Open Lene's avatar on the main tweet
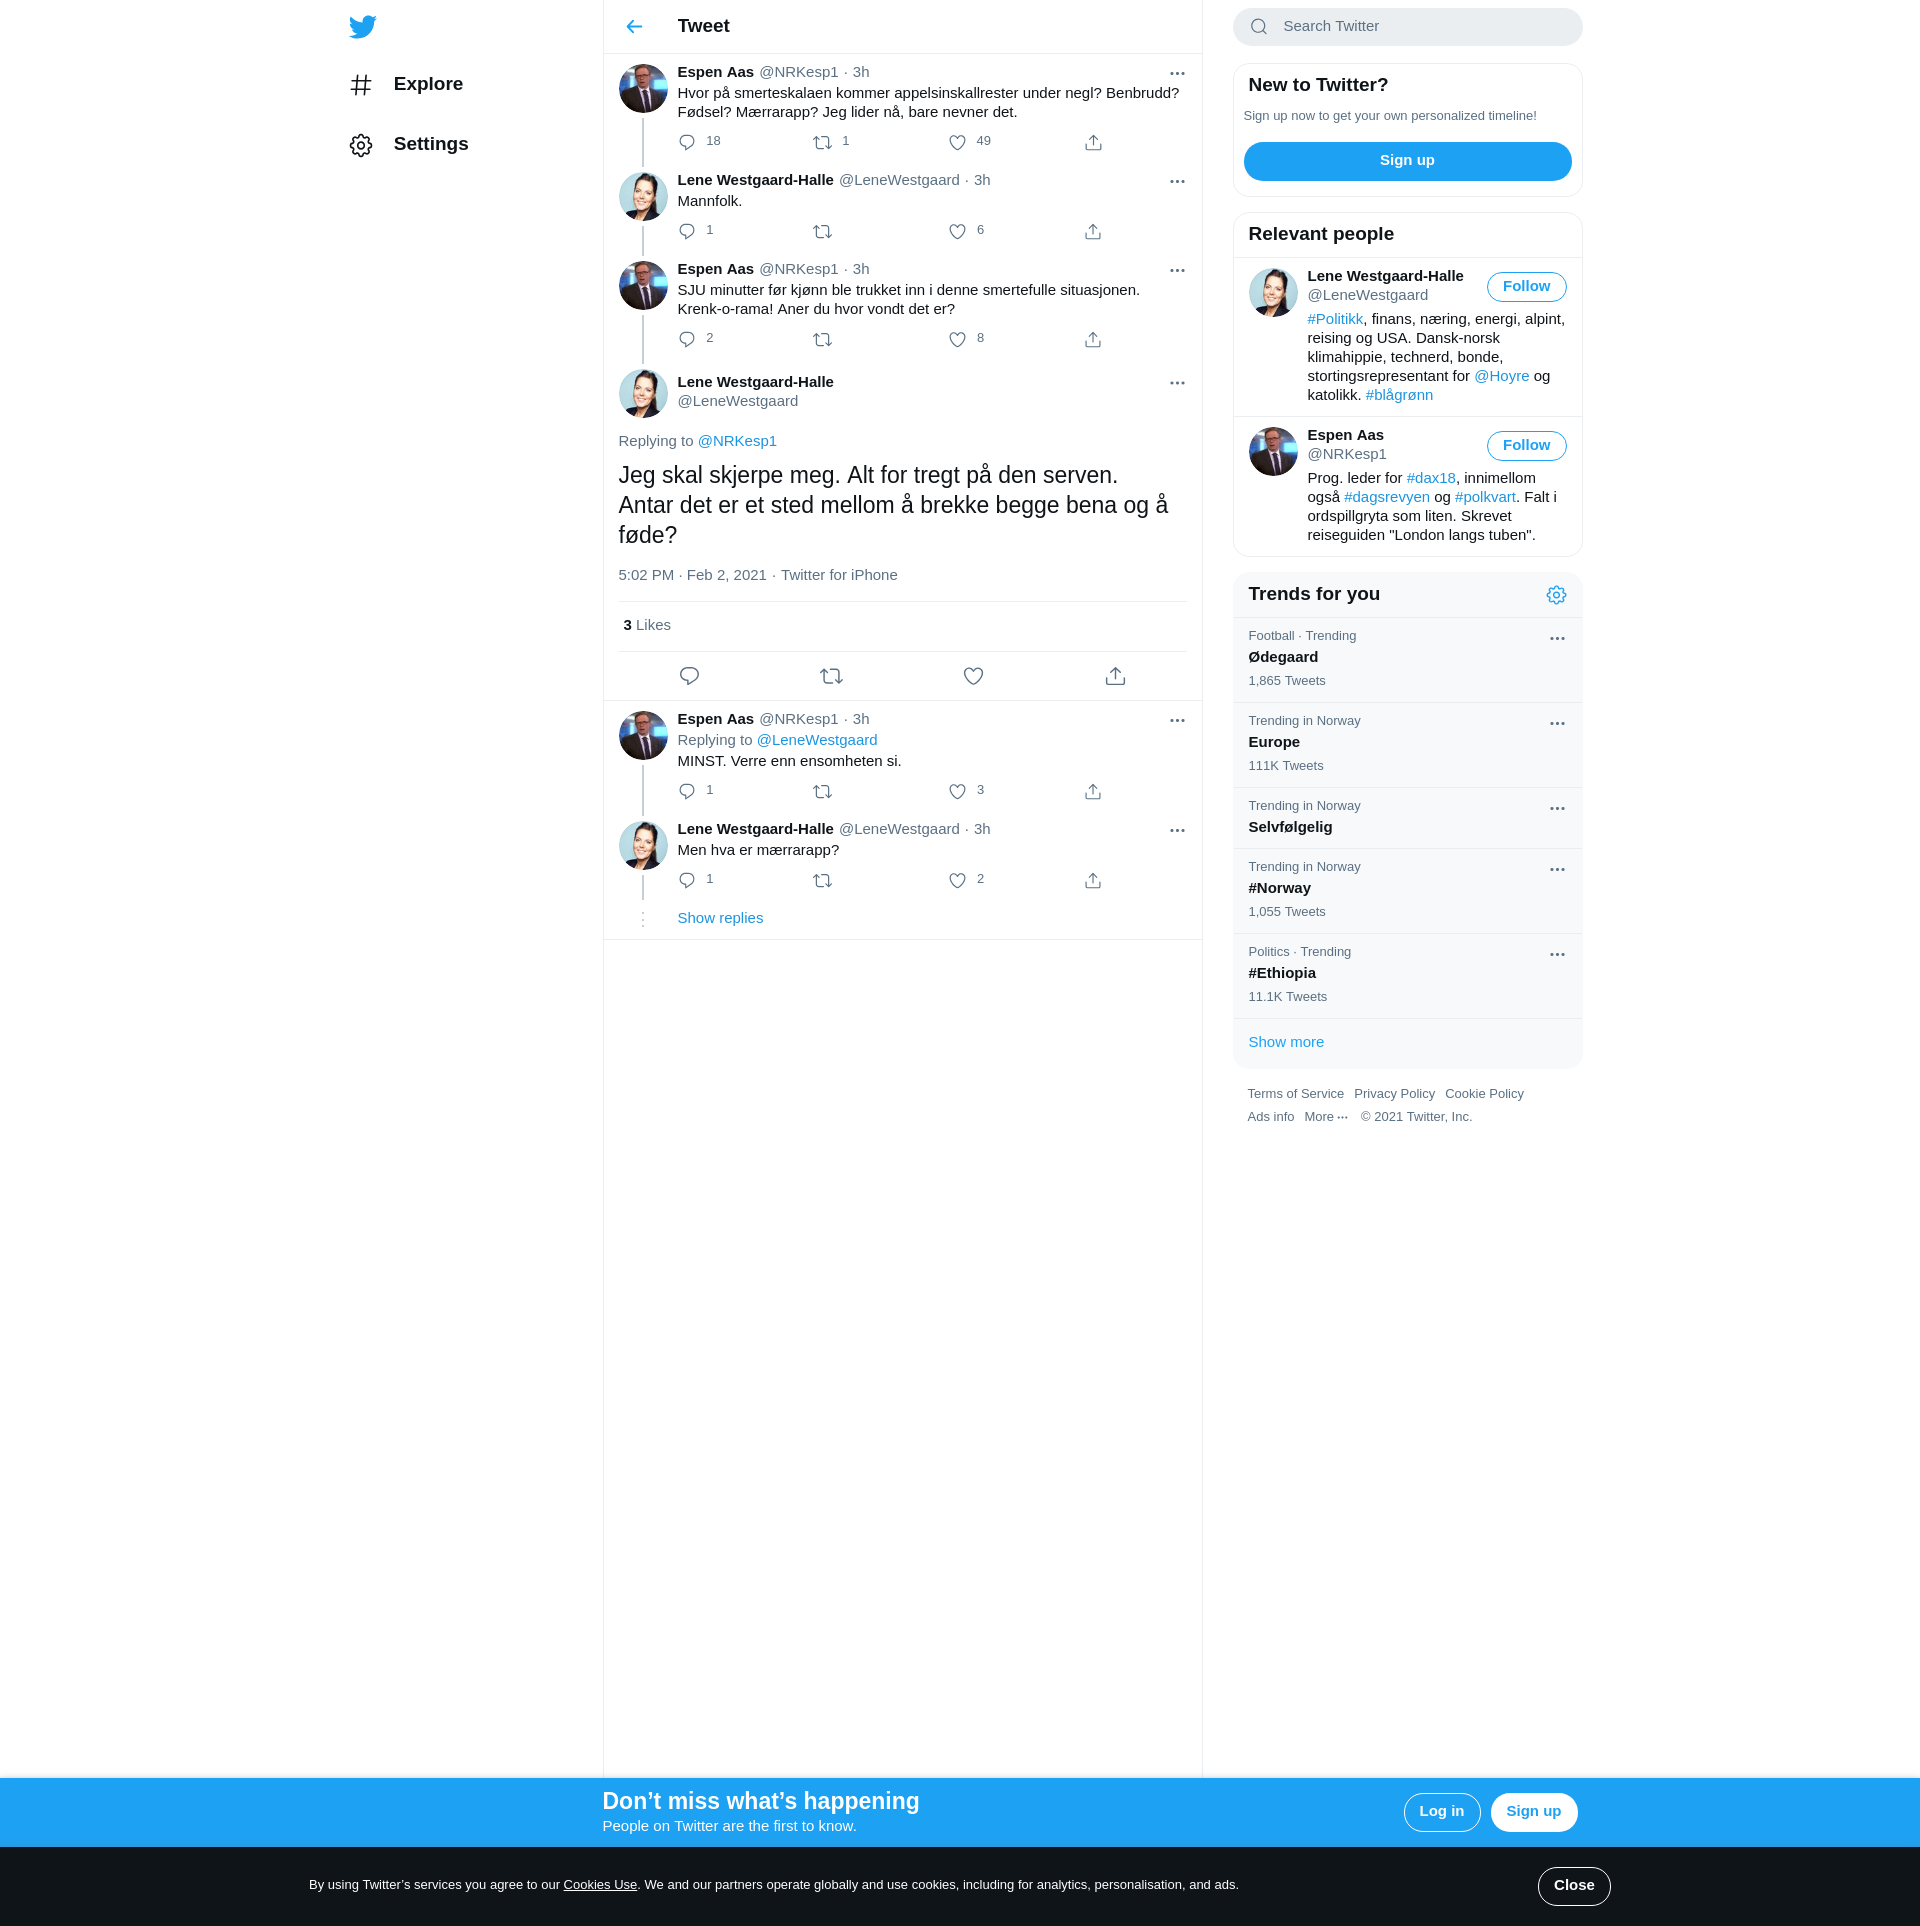 [643, 394]
